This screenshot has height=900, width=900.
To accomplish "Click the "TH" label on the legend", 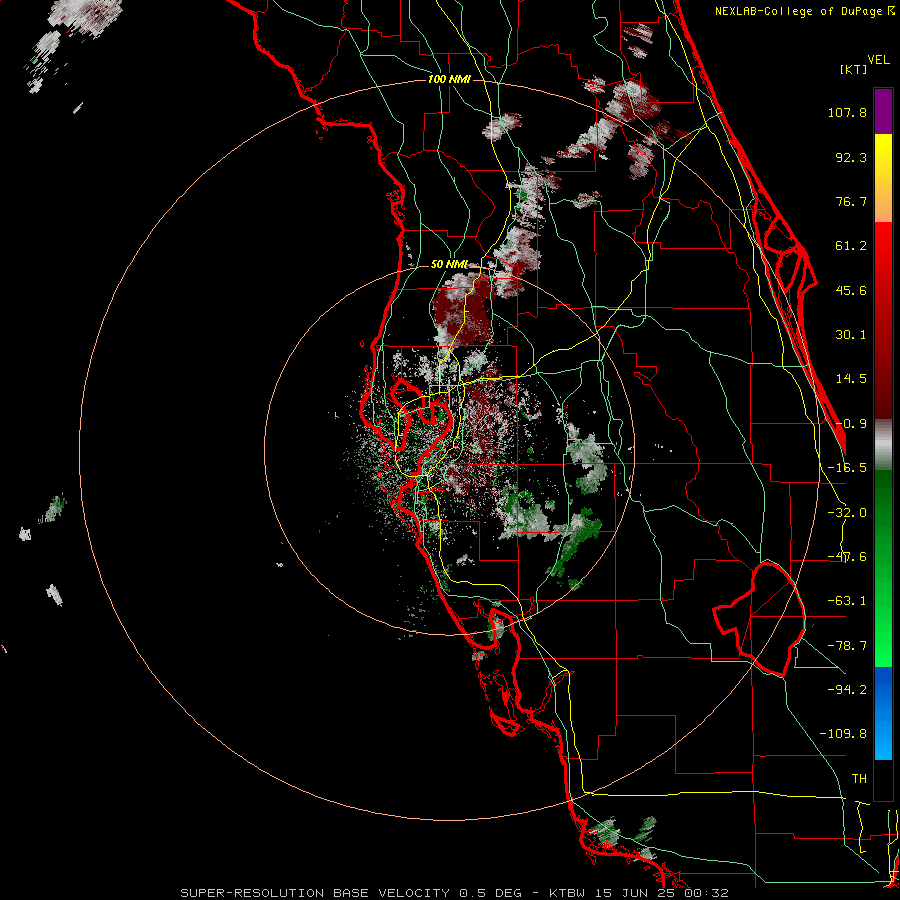I will pos(859,778).
